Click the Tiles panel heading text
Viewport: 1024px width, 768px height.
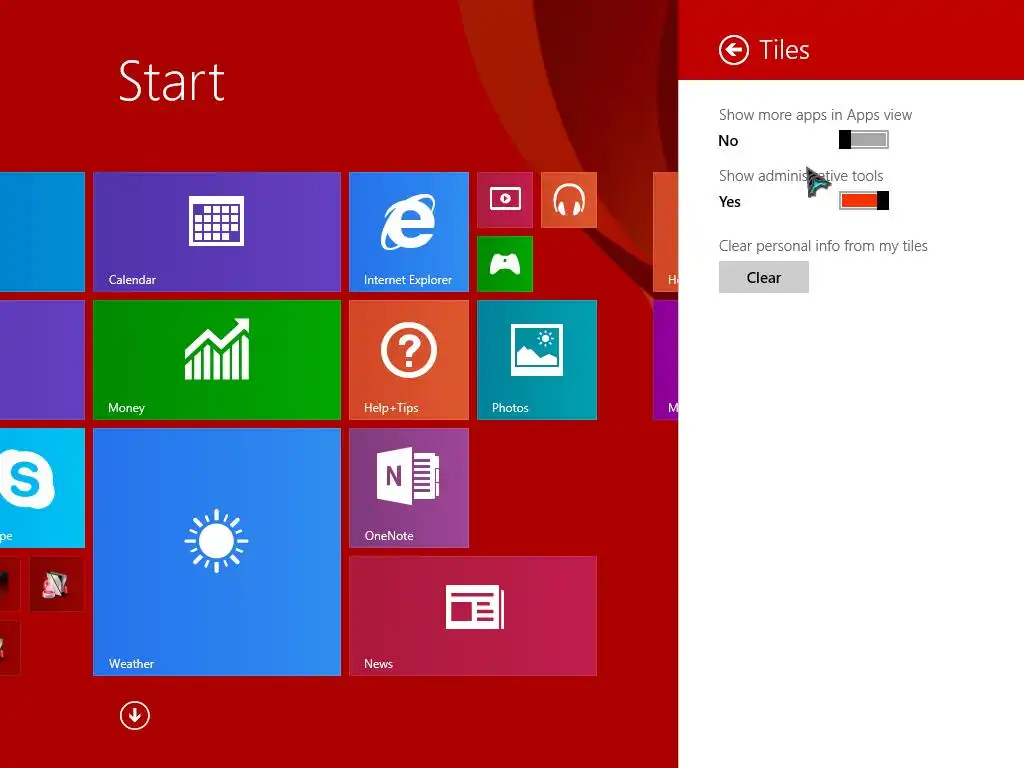coord(784,50)
